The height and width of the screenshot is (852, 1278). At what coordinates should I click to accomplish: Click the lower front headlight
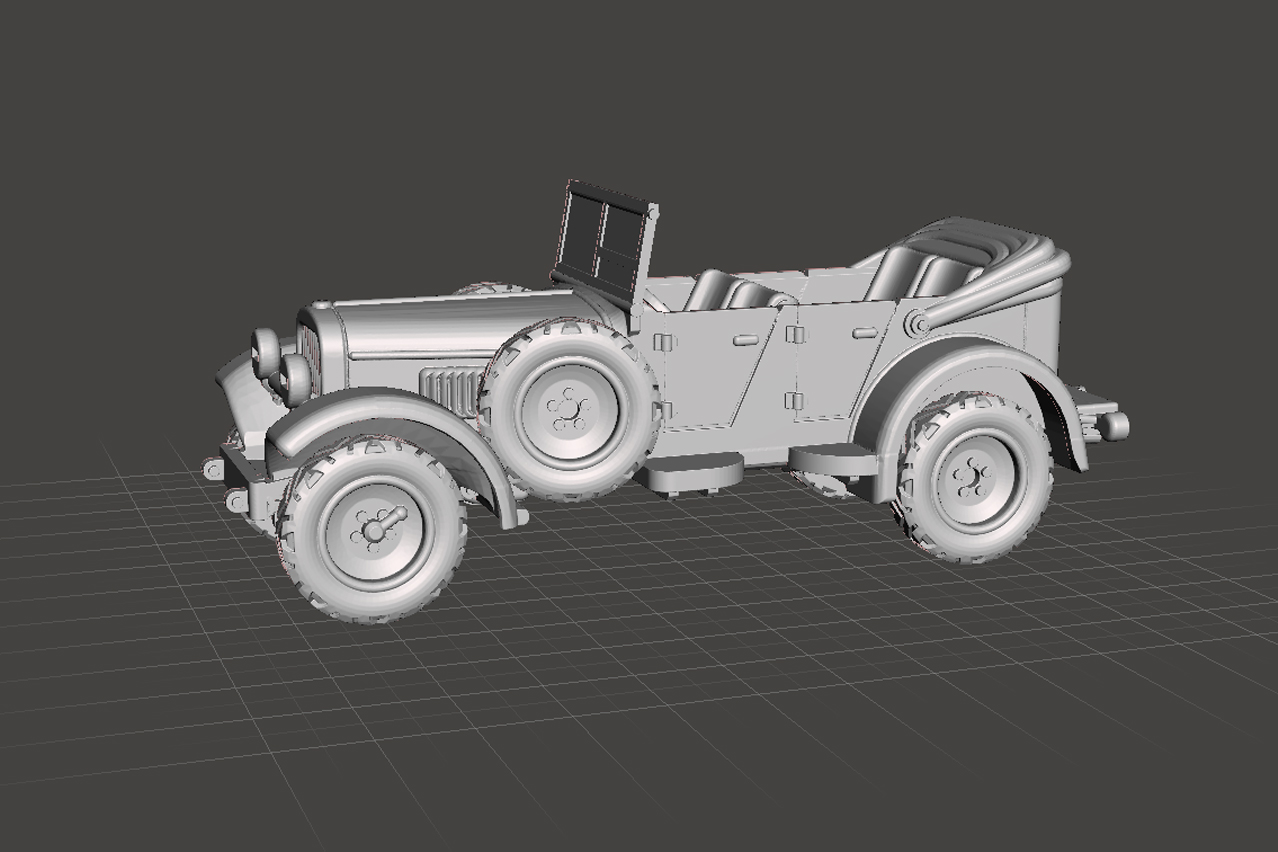coord(295,379)
